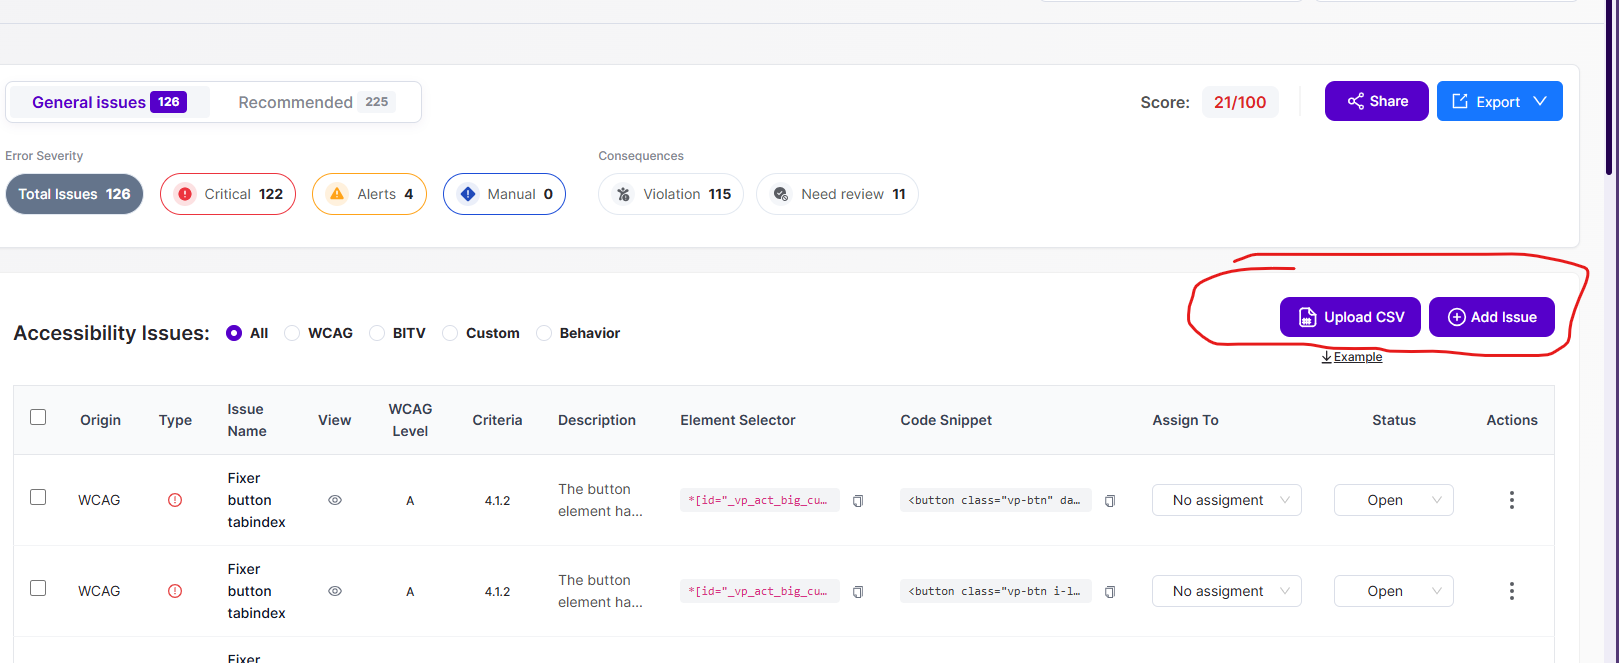Image resolution: width=1619 pixels, height=663 pixels.
Task: Download the Example CSV link
Action: [x=1352, y=357]
